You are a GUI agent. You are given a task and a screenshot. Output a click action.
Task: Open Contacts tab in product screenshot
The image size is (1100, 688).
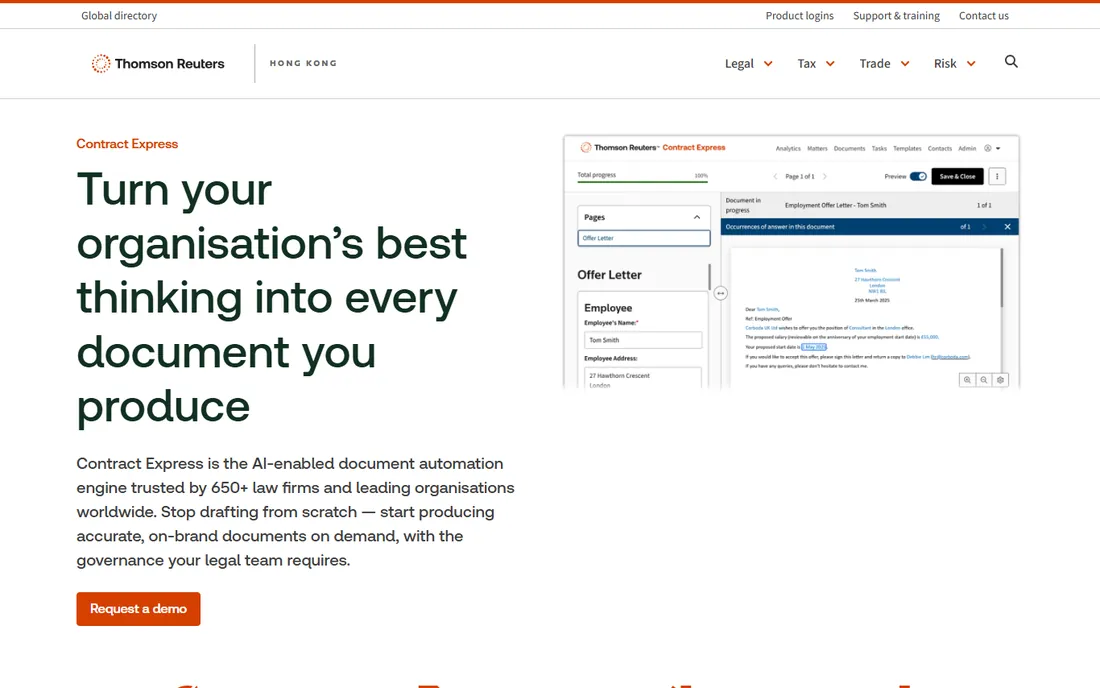coord(940,149)
